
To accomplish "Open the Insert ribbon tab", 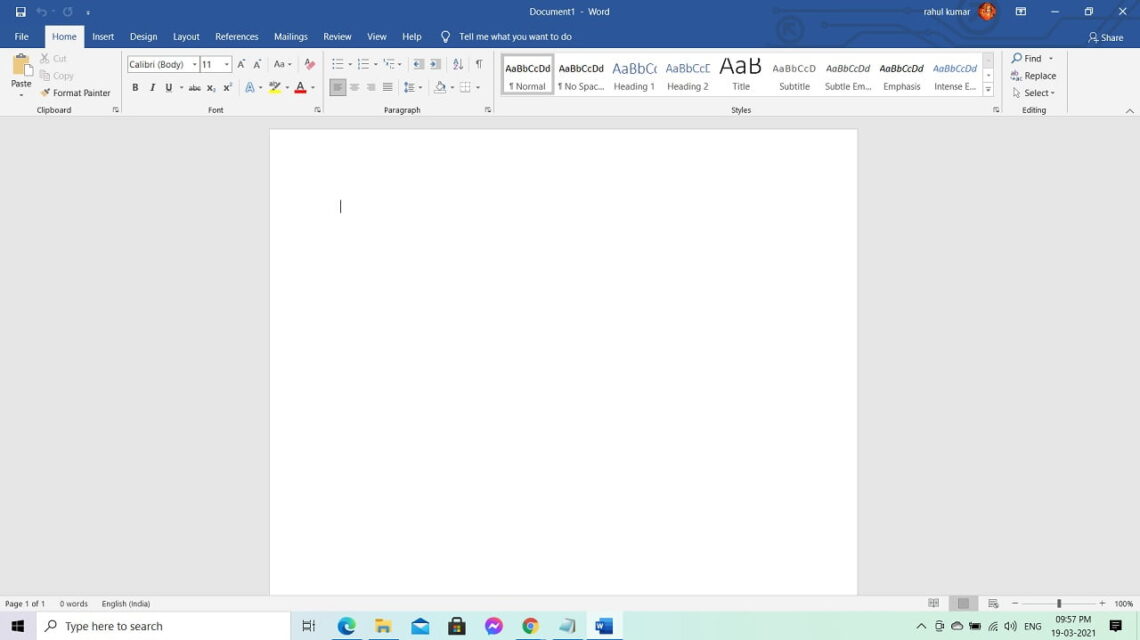I will click(x=103, y=36).
